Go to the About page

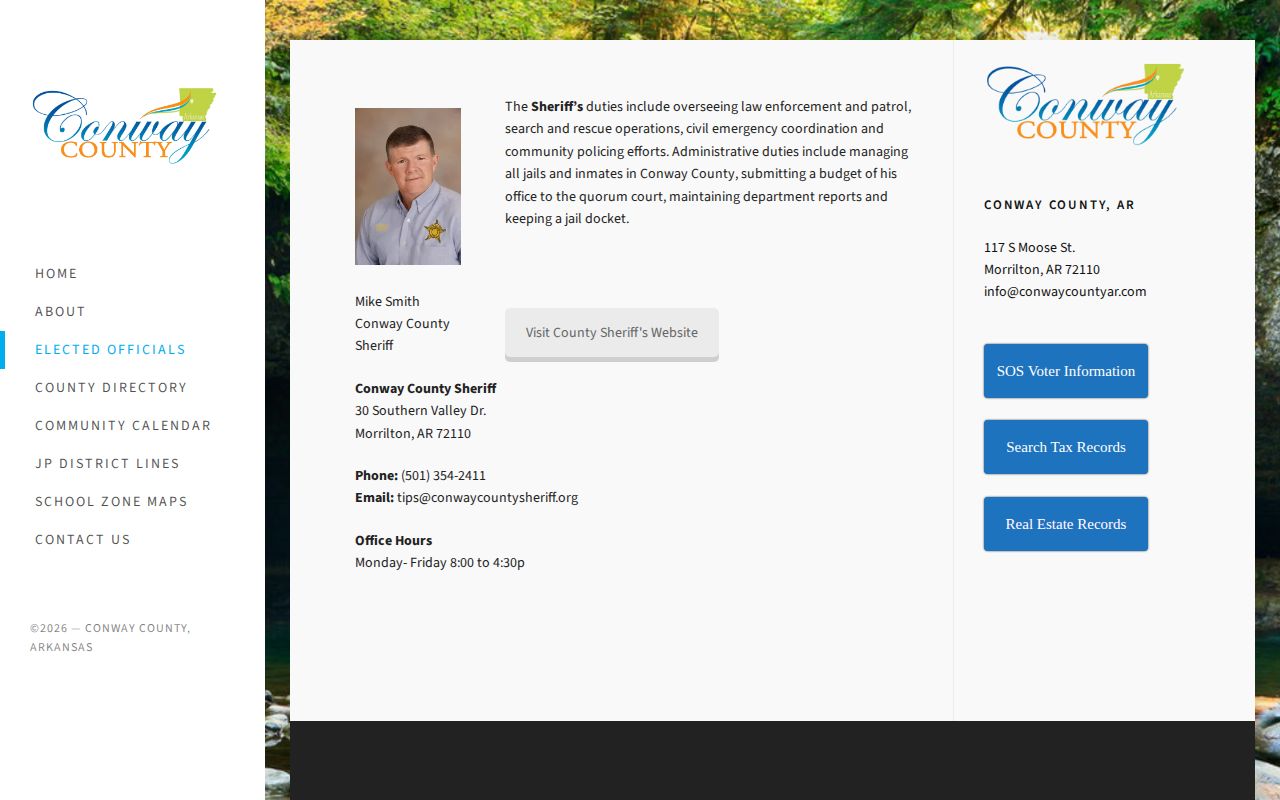[60, 311]
